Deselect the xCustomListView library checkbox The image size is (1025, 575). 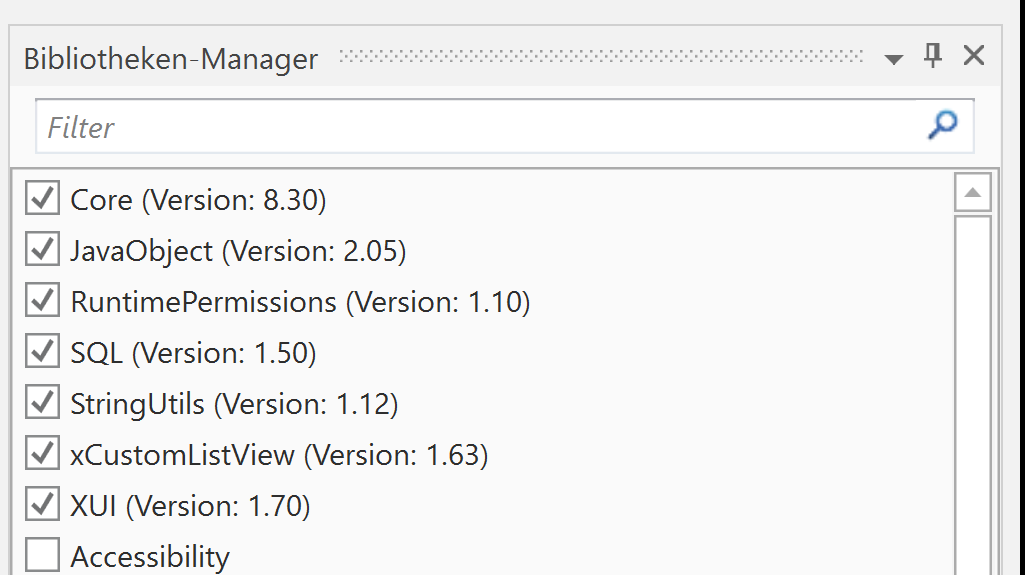pyautogui.click(x=42, y=454)
